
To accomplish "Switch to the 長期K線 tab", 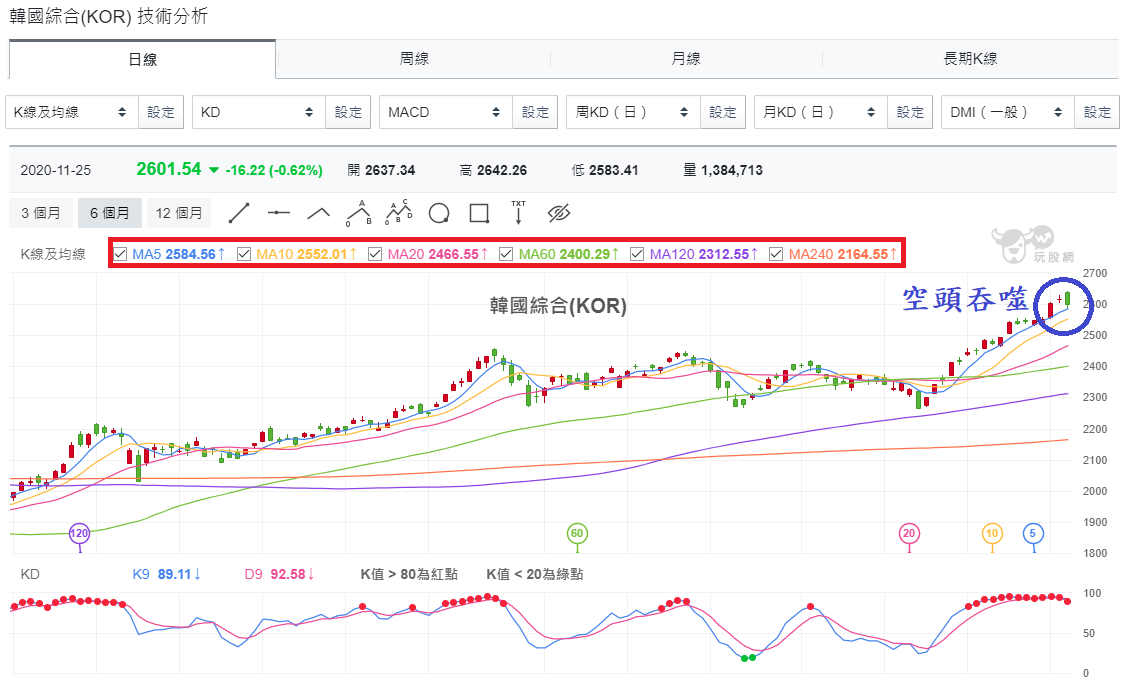I will (970, 59).
